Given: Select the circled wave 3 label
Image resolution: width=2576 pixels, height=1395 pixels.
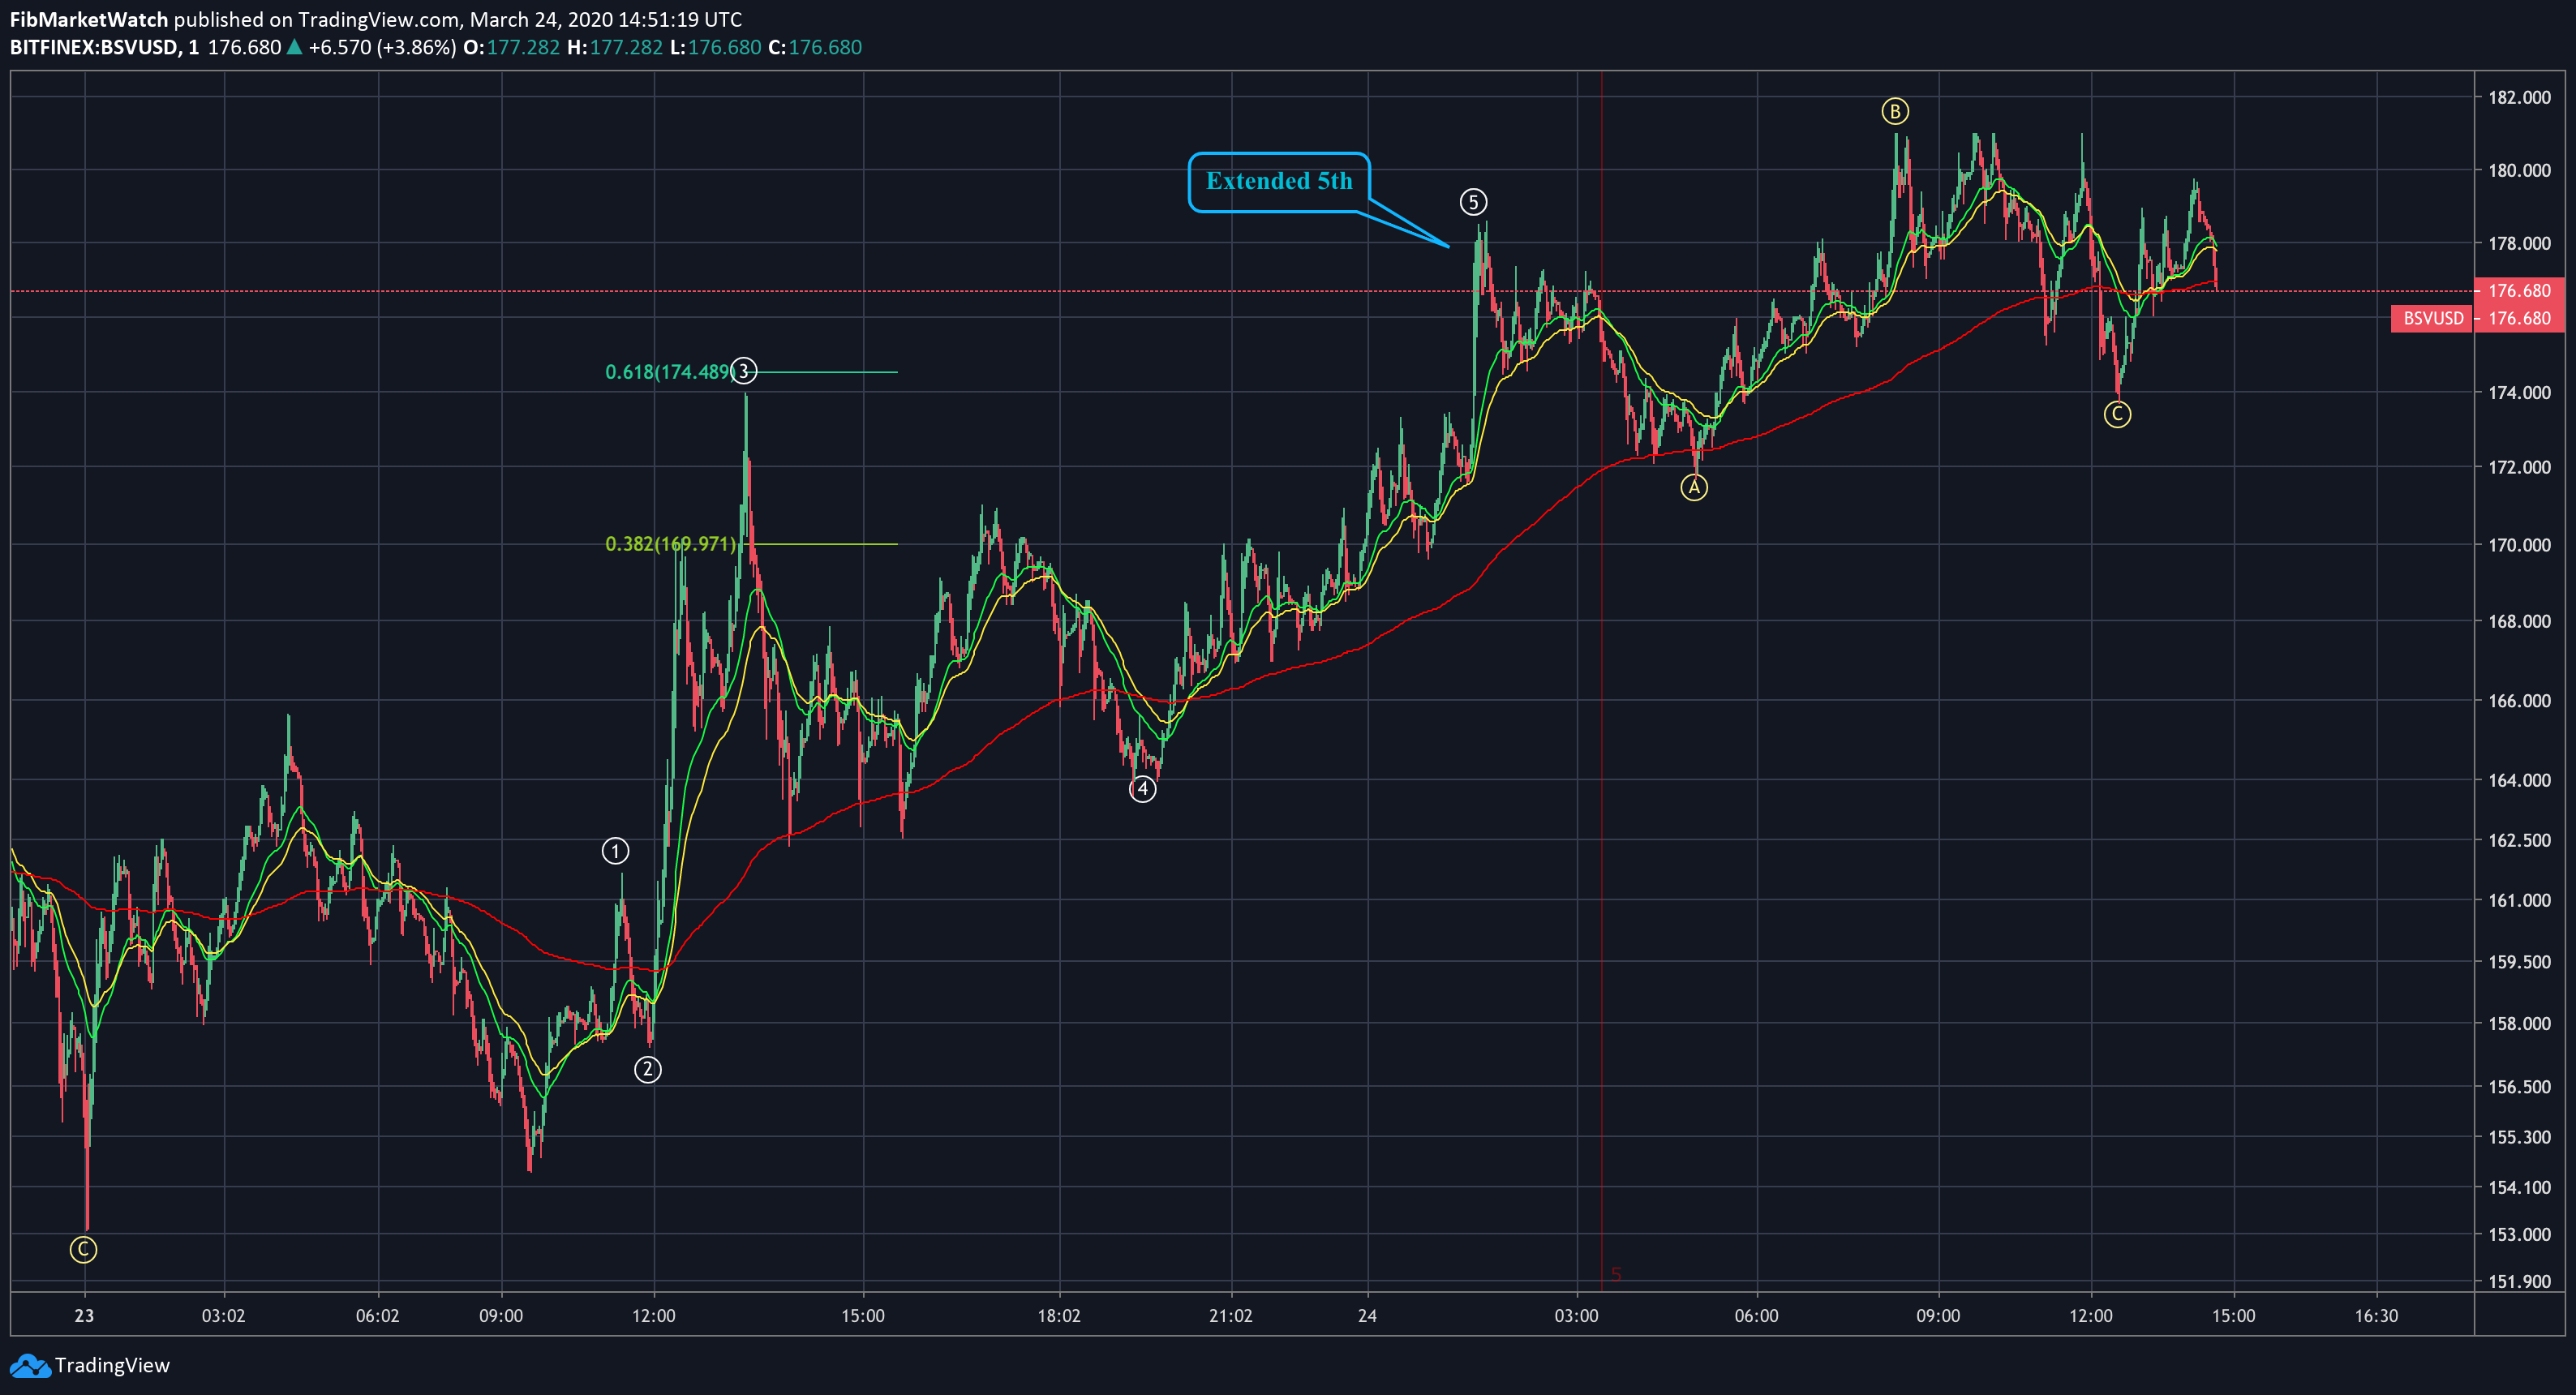Looking at the screenshot, I should (743, 371).
